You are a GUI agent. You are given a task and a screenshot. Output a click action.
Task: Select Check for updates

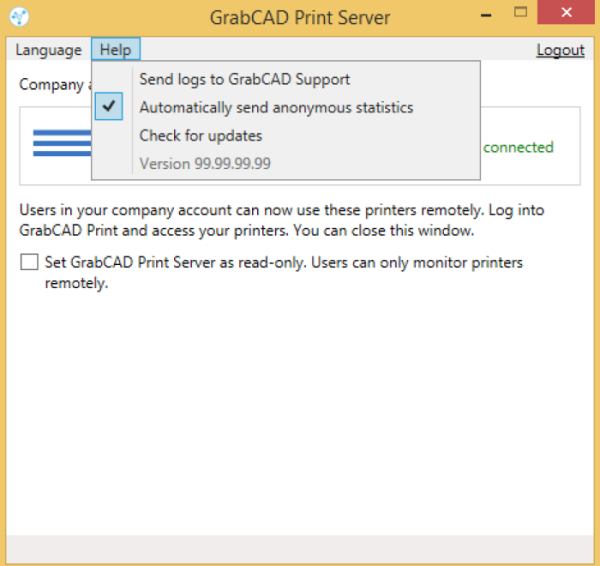[286, 135]
